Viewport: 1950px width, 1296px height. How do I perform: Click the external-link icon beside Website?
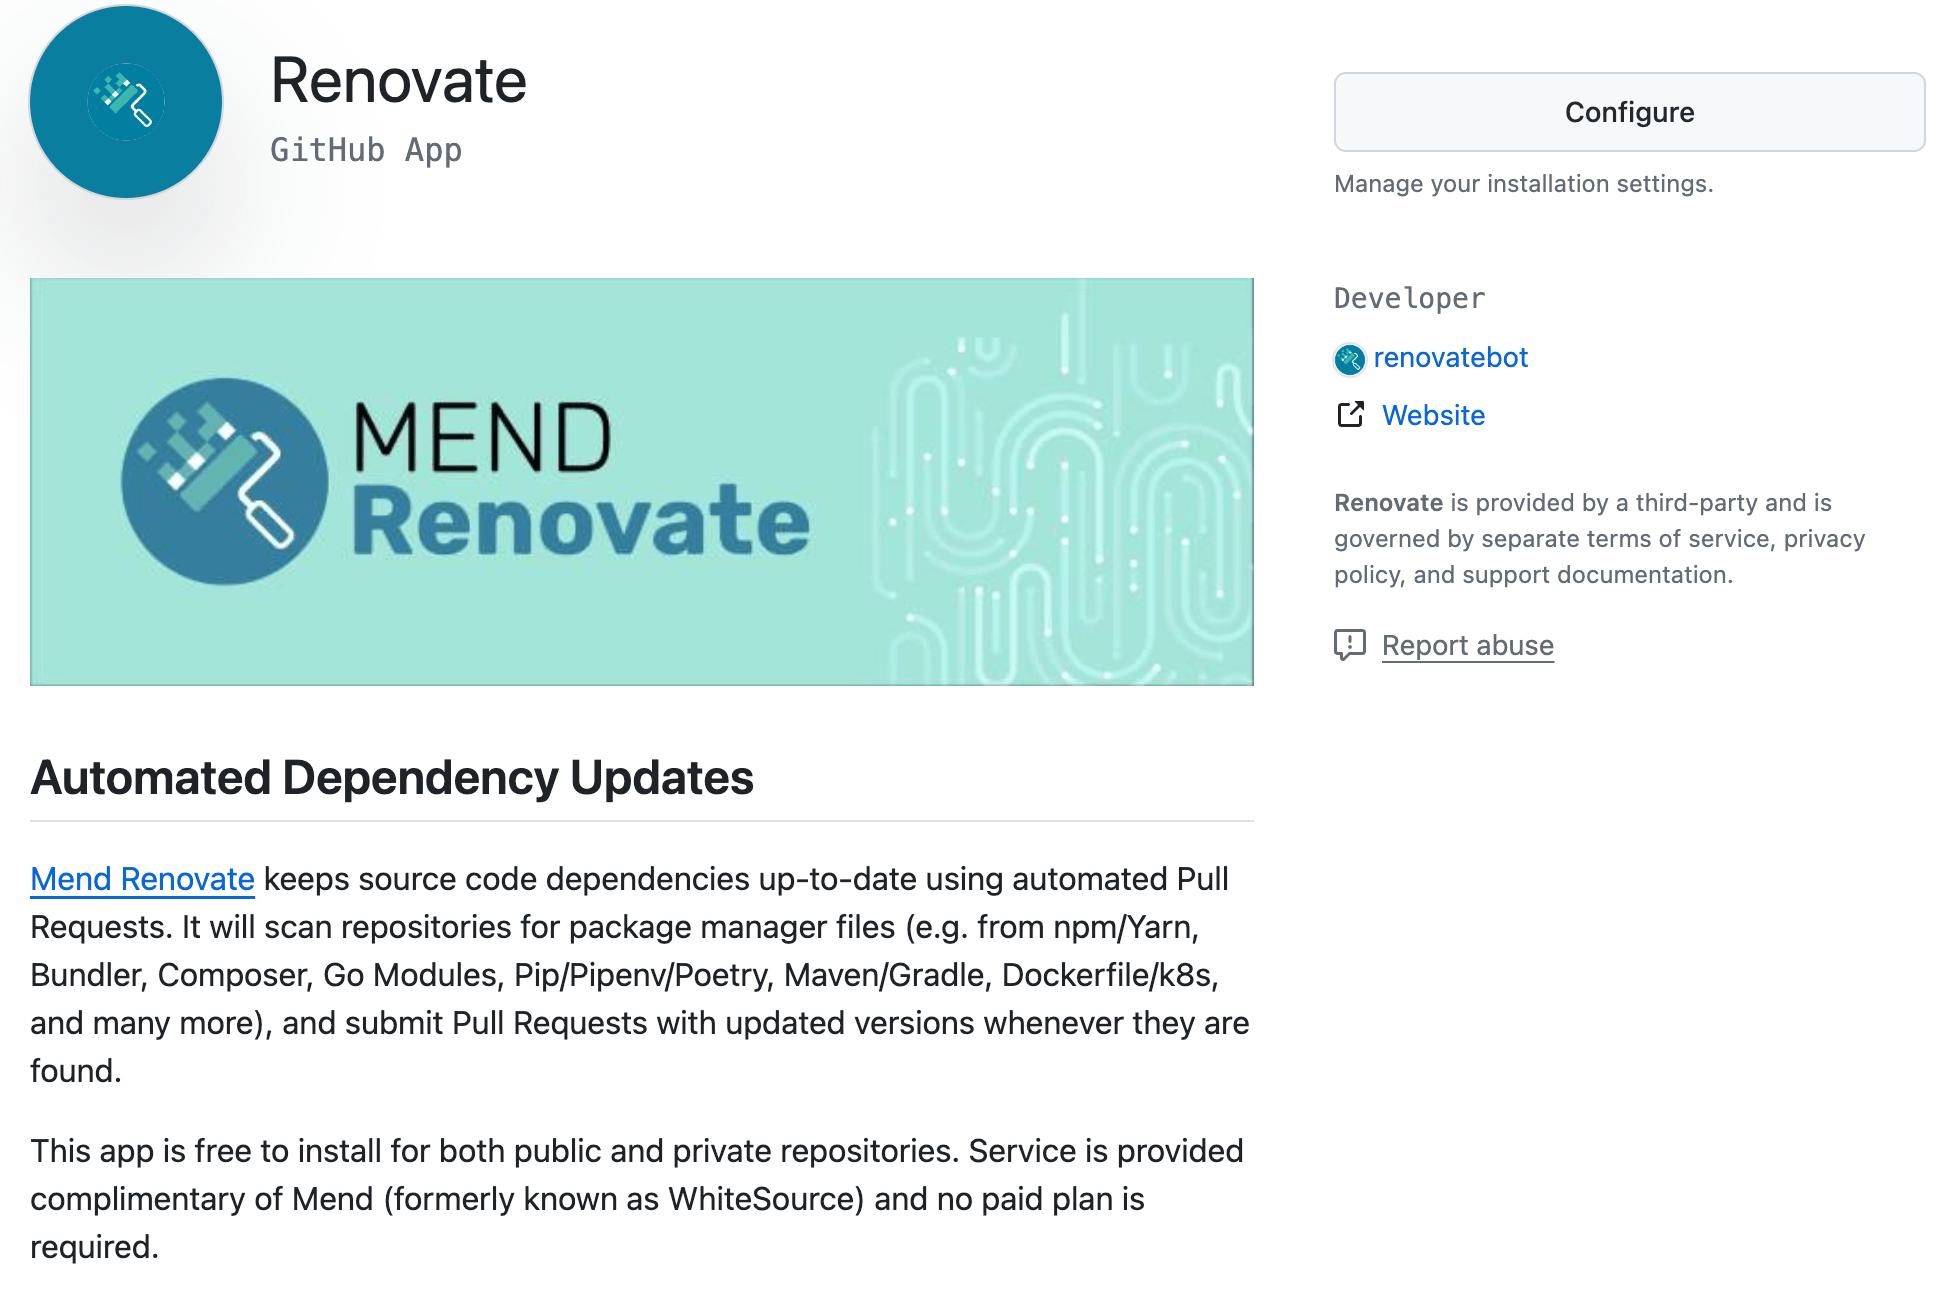pos(1350,414)
